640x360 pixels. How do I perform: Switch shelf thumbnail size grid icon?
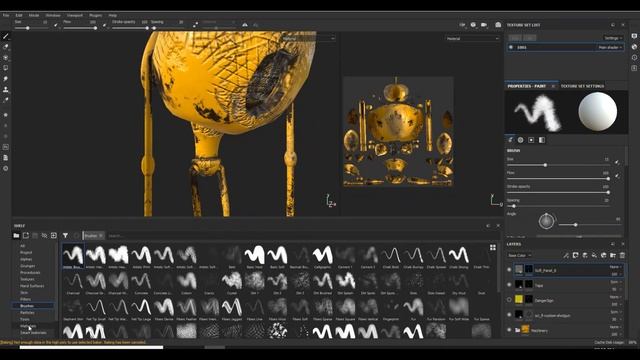point(493,247)
